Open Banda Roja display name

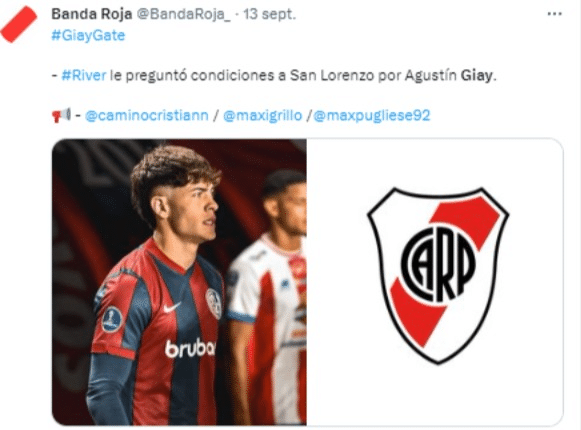(x=92, y=14)
